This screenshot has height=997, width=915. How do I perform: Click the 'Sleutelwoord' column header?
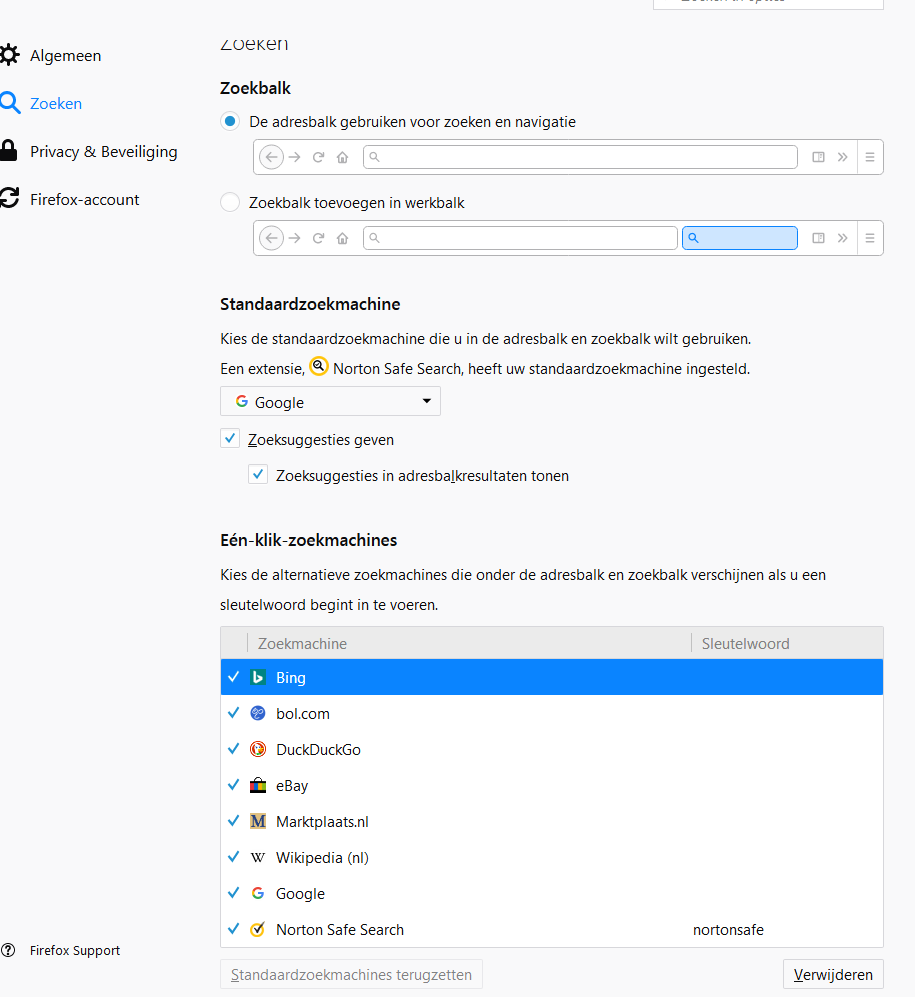tap(745, 644)
